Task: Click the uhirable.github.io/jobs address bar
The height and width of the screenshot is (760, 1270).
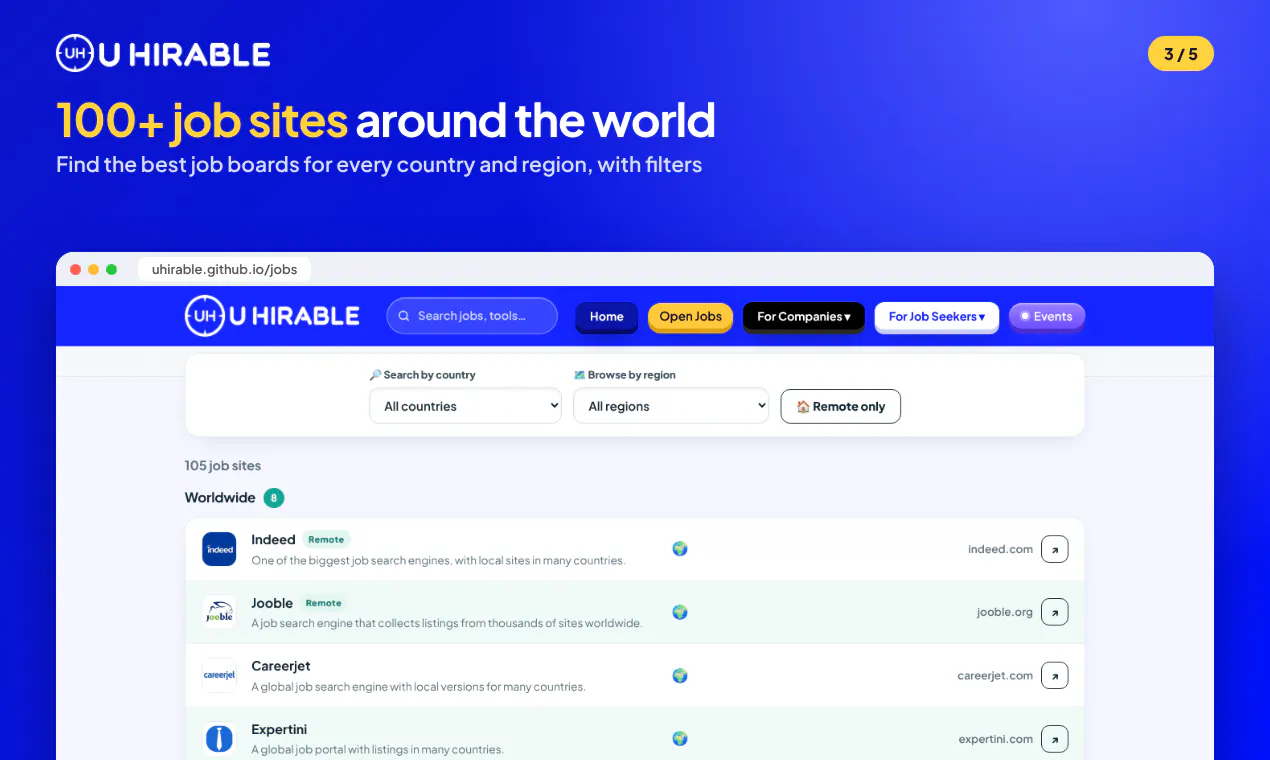Action: coord(225,269)
